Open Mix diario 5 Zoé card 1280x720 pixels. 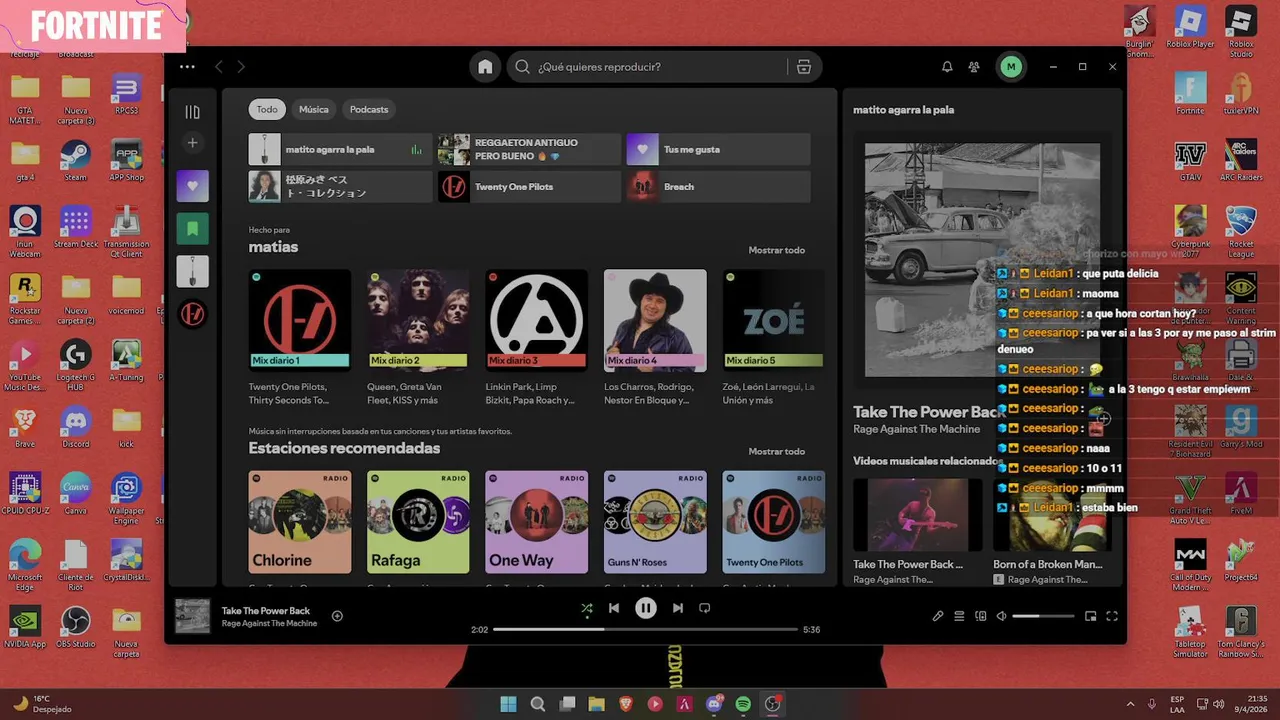774,338
